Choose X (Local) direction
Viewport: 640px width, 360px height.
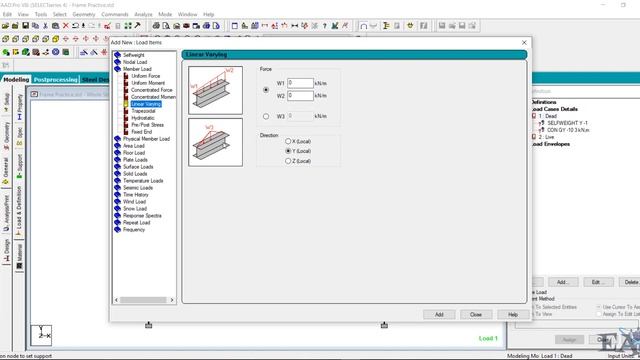(288, 141)
